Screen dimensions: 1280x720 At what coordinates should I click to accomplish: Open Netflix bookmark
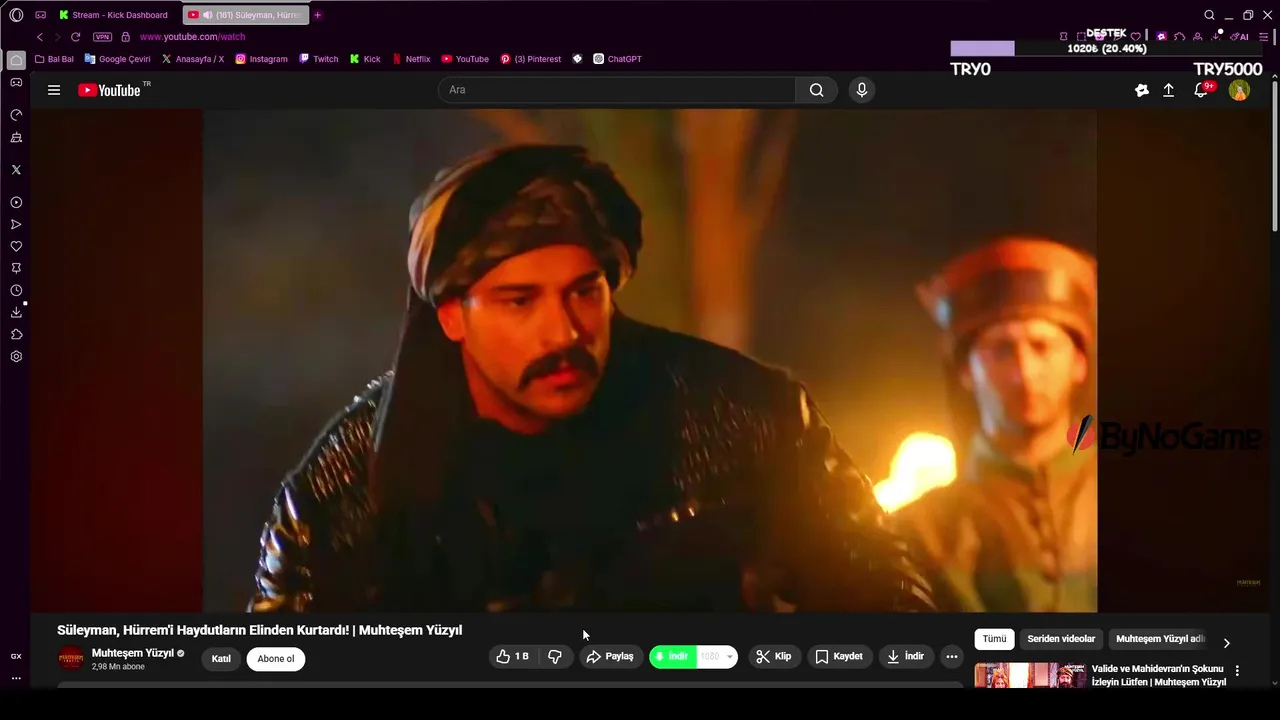pos(411,59)
